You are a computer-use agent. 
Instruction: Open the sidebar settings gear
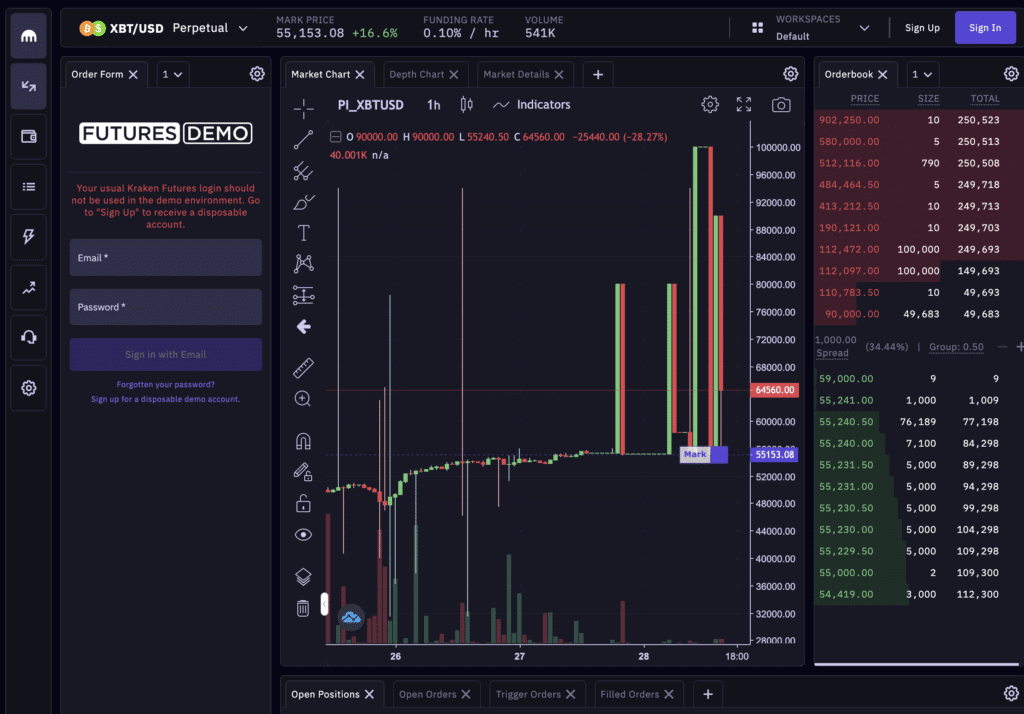[x=29, y=388]
